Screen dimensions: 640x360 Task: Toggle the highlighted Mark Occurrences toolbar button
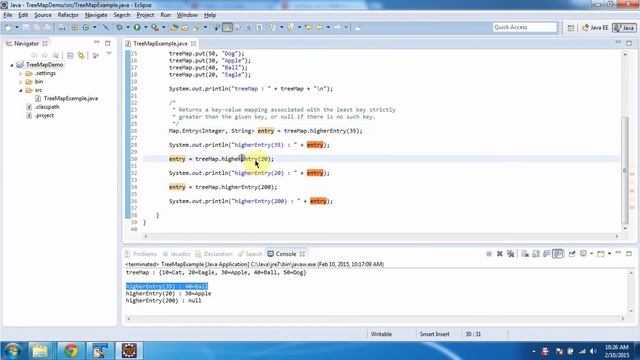pyautogui.click(x=227, y=27)
